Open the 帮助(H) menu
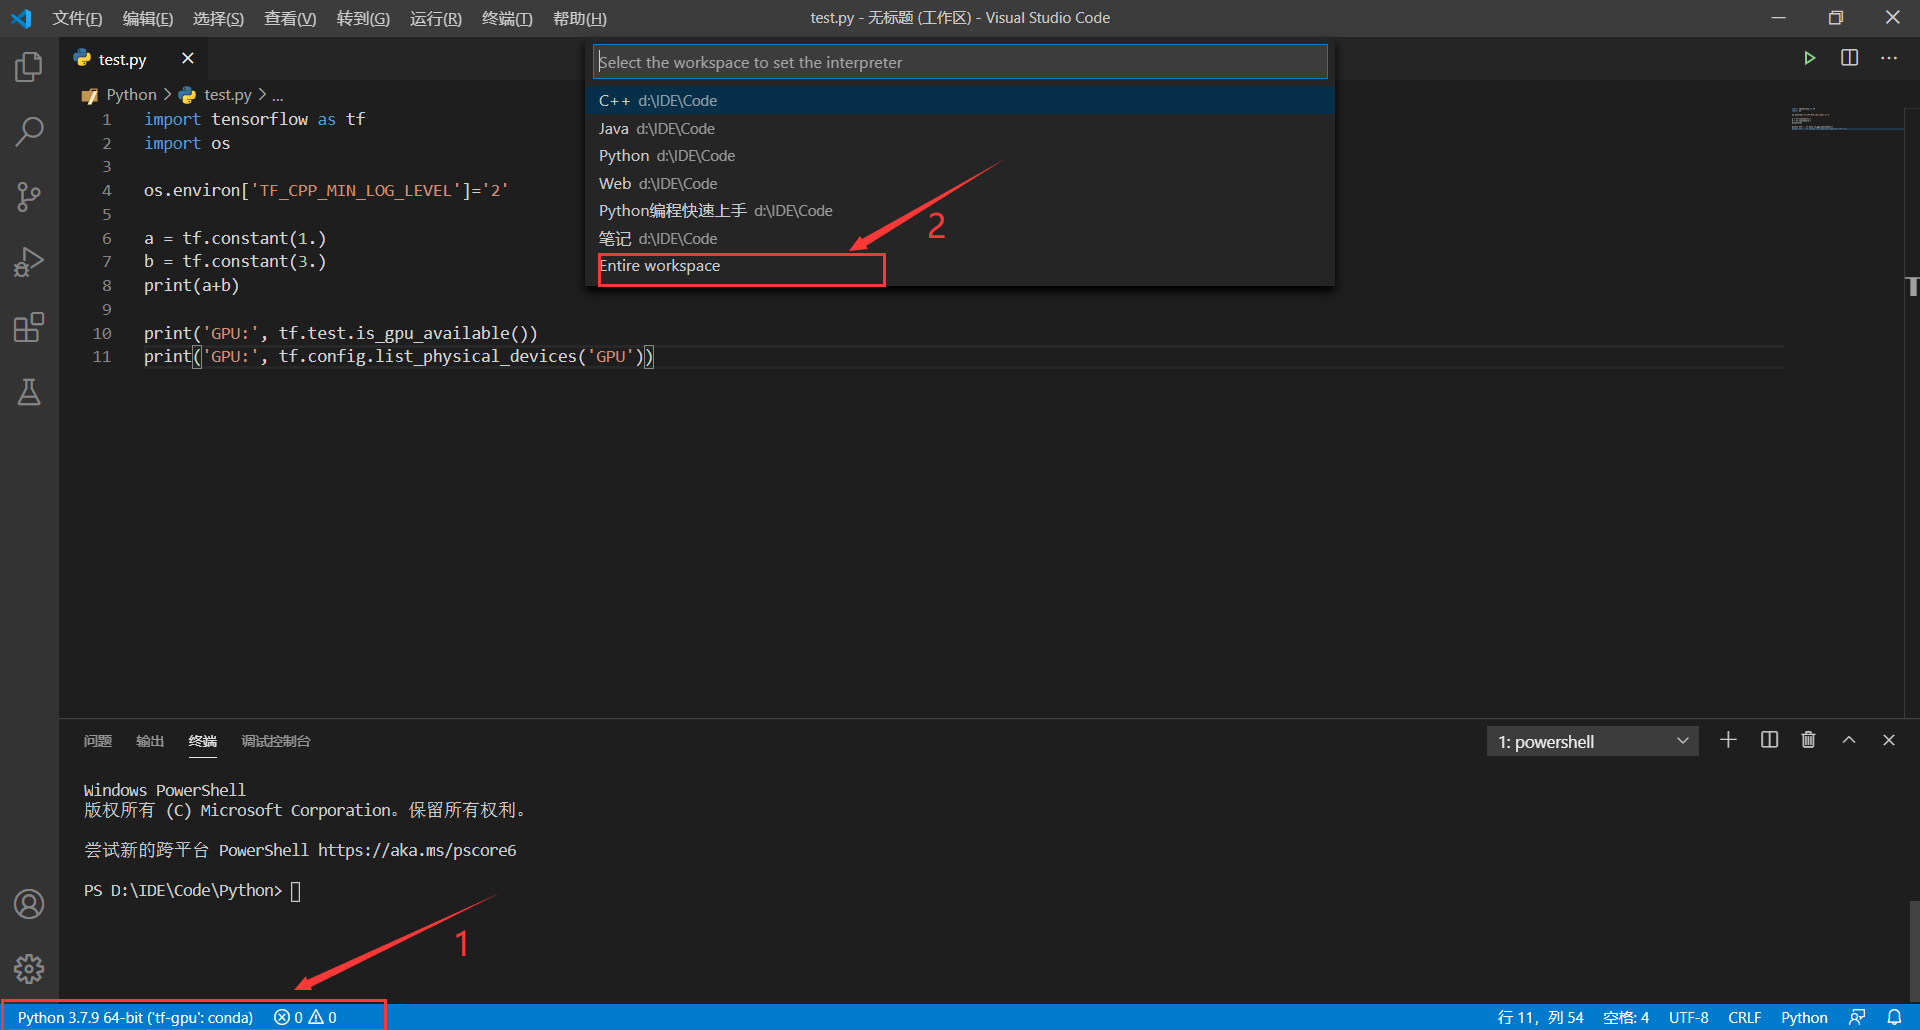The image size is (1920, 1030). (x=580, y=18)
